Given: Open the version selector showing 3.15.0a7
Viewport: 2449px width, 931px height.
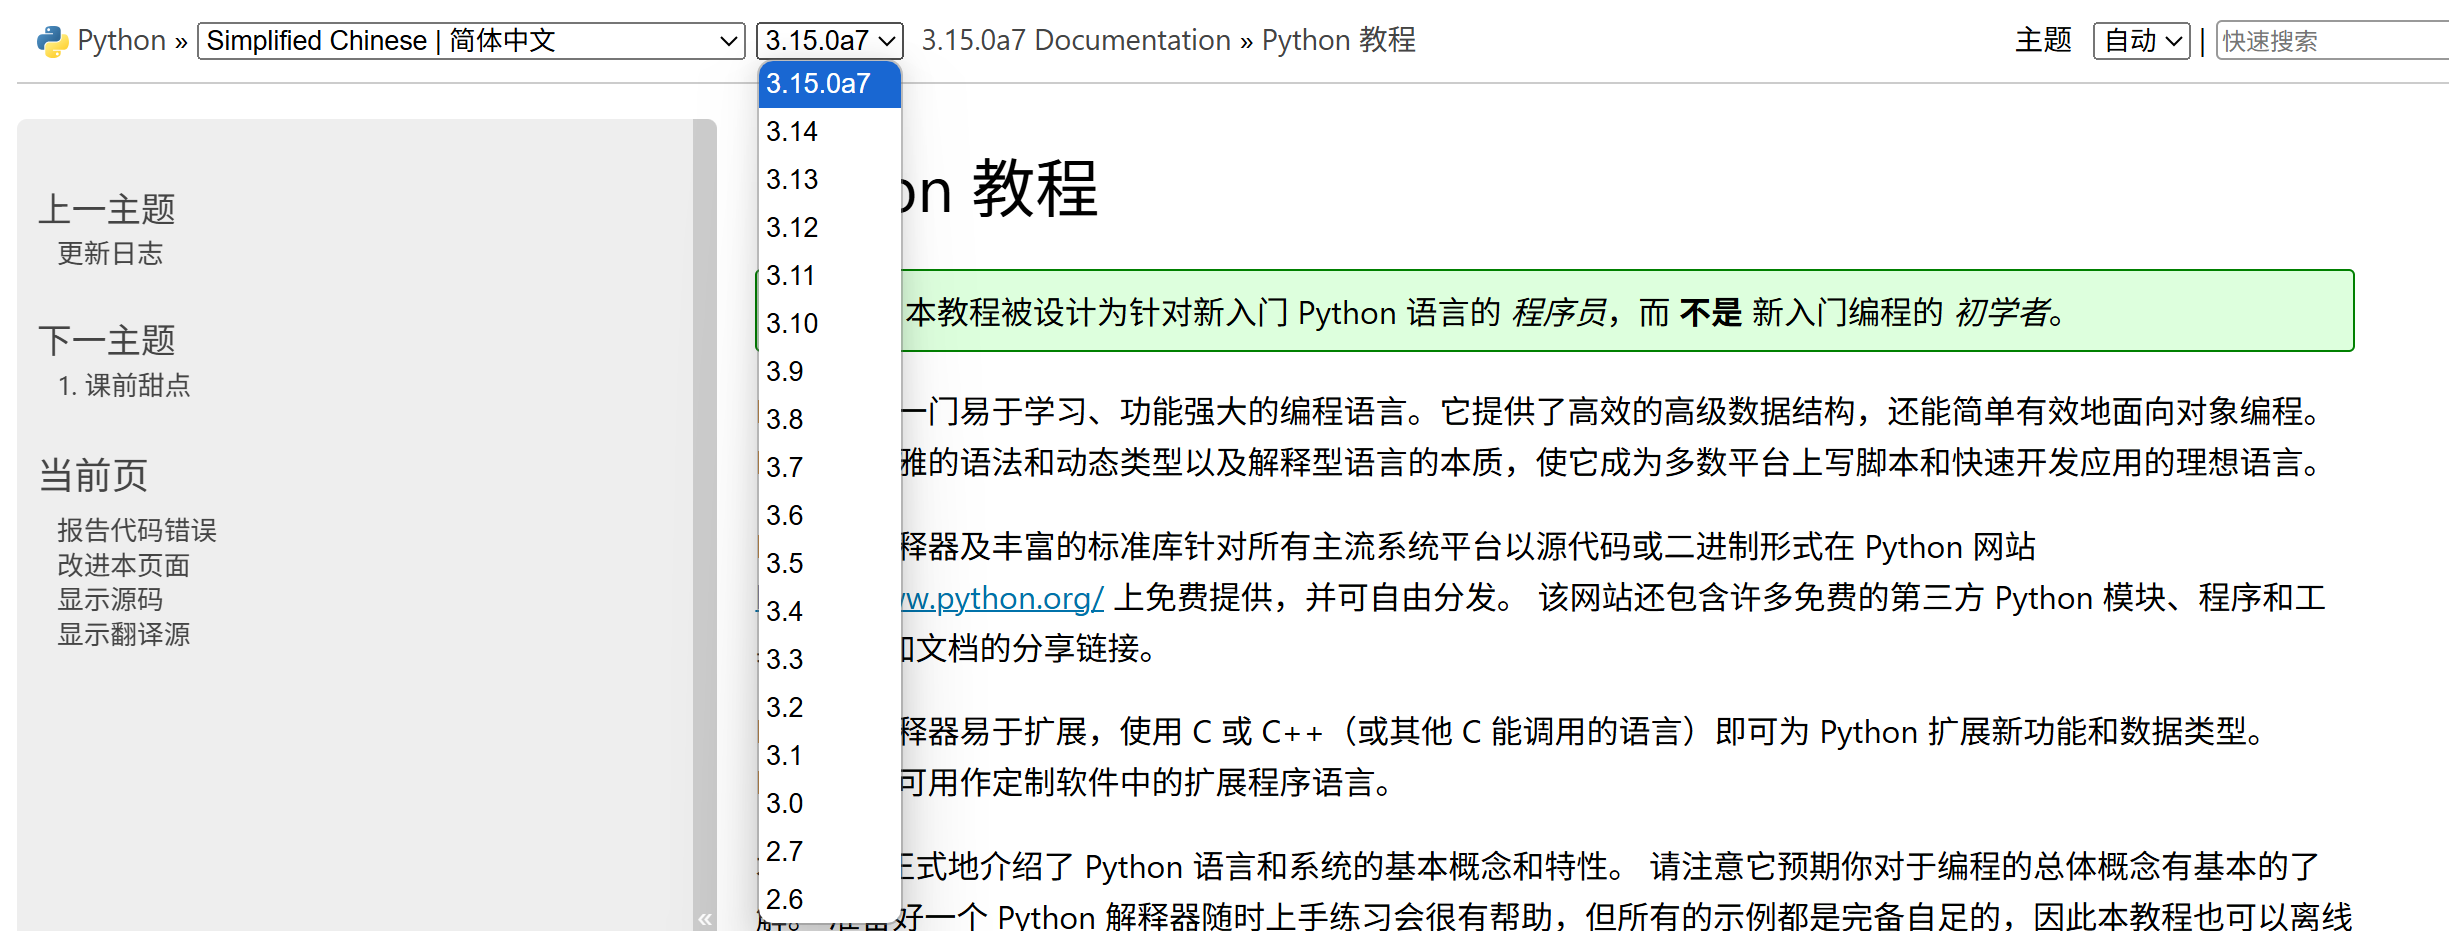Looking at the screenshot, I should [830, 41].
